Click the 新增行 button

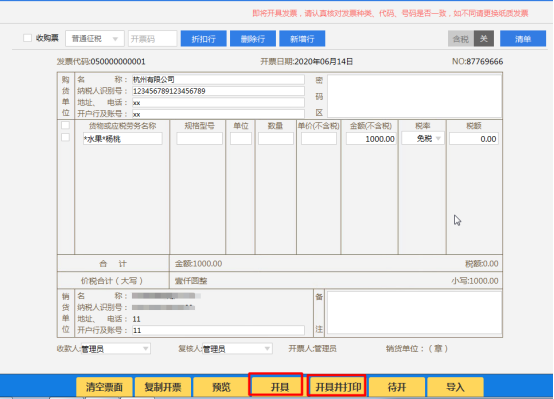click(x=302, y=39)
